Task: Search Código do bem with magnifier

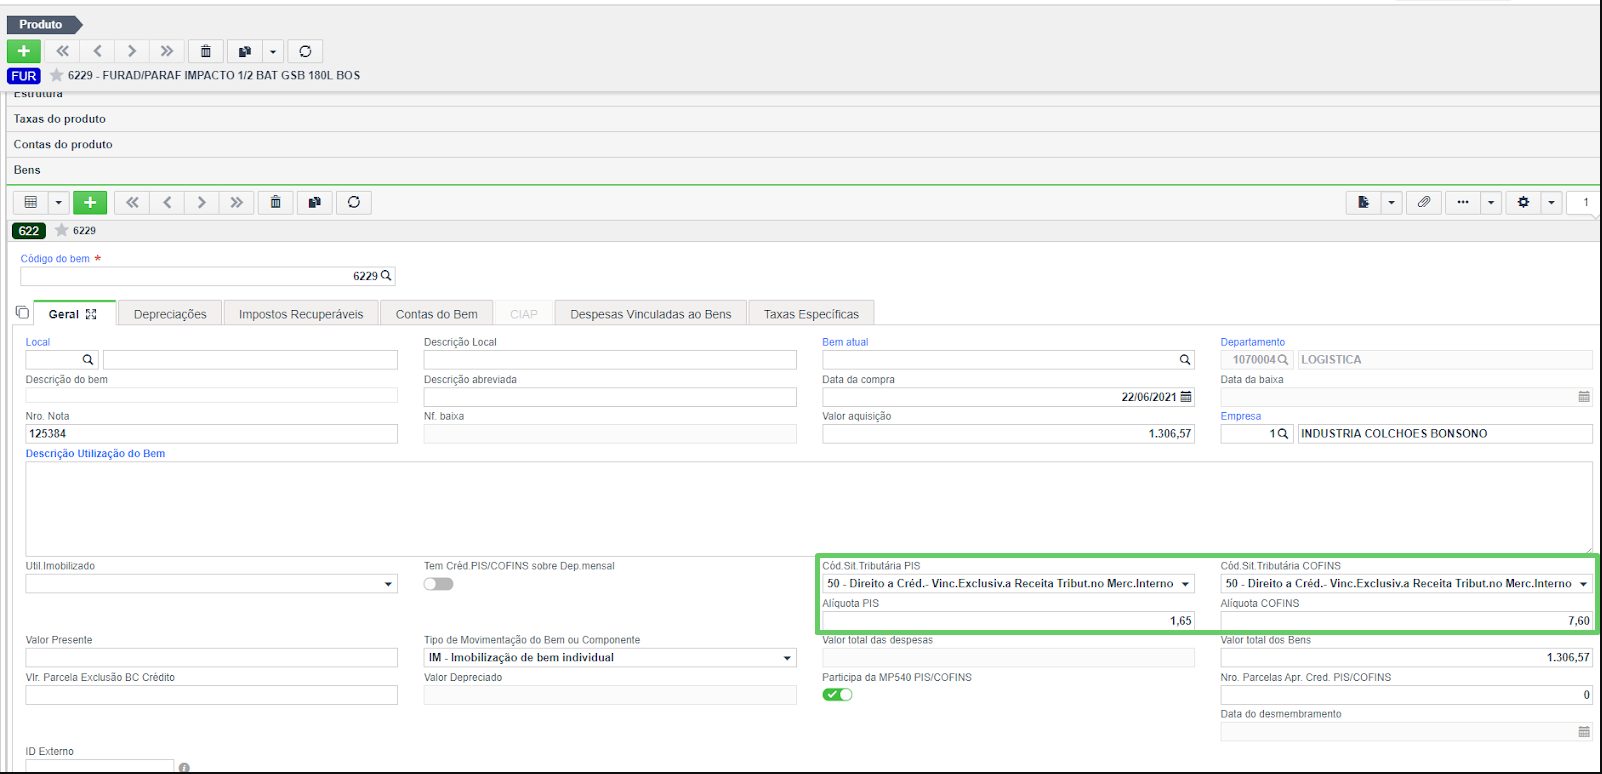Action: pos(386,275)
